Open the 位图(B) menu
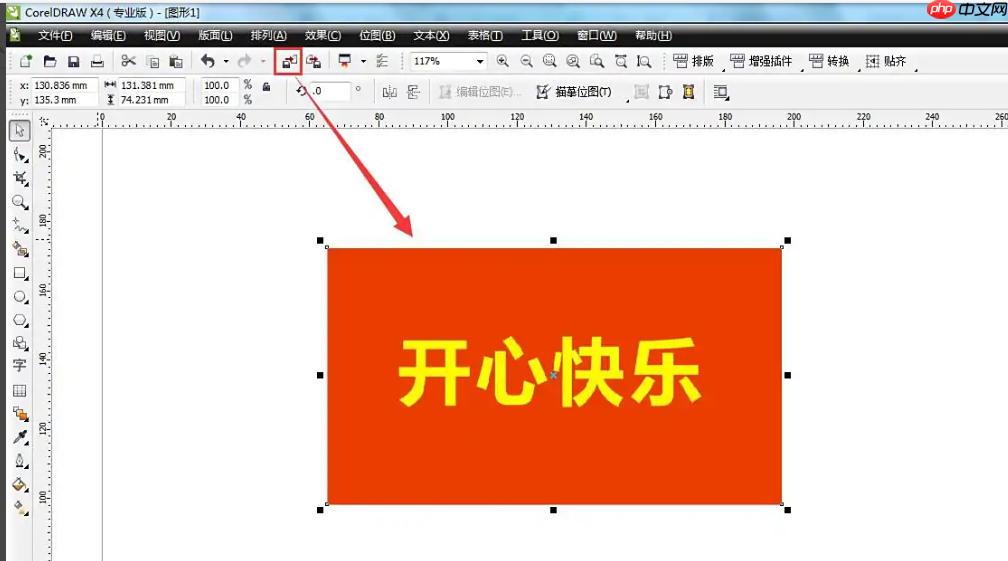Viewport: 1008px width, 561px height. pyautogui.click(x=377, y=35)
